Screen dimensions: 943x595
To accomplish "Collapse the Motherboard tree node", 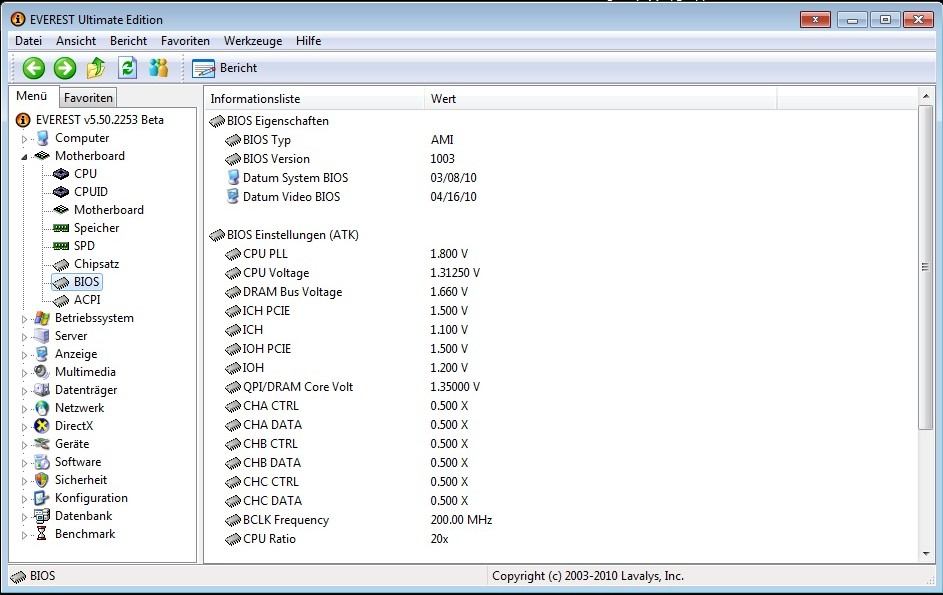I will pyautogui.click(x=24, y=156).
